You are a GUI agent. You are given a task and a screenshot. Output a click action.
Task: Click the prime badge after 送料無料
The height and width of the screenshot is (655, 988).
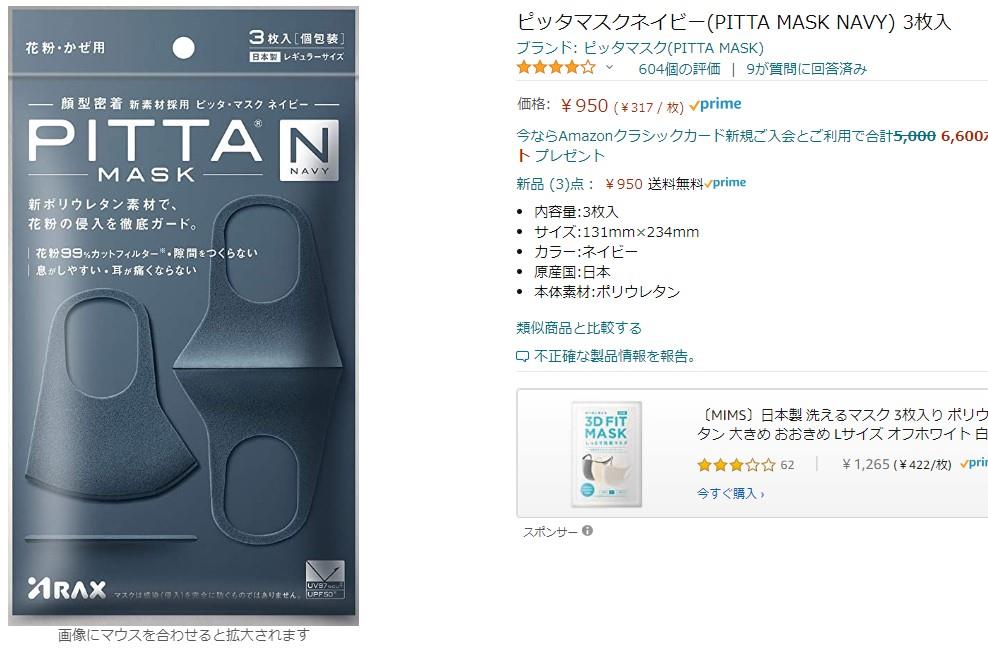tap(725, 183)
